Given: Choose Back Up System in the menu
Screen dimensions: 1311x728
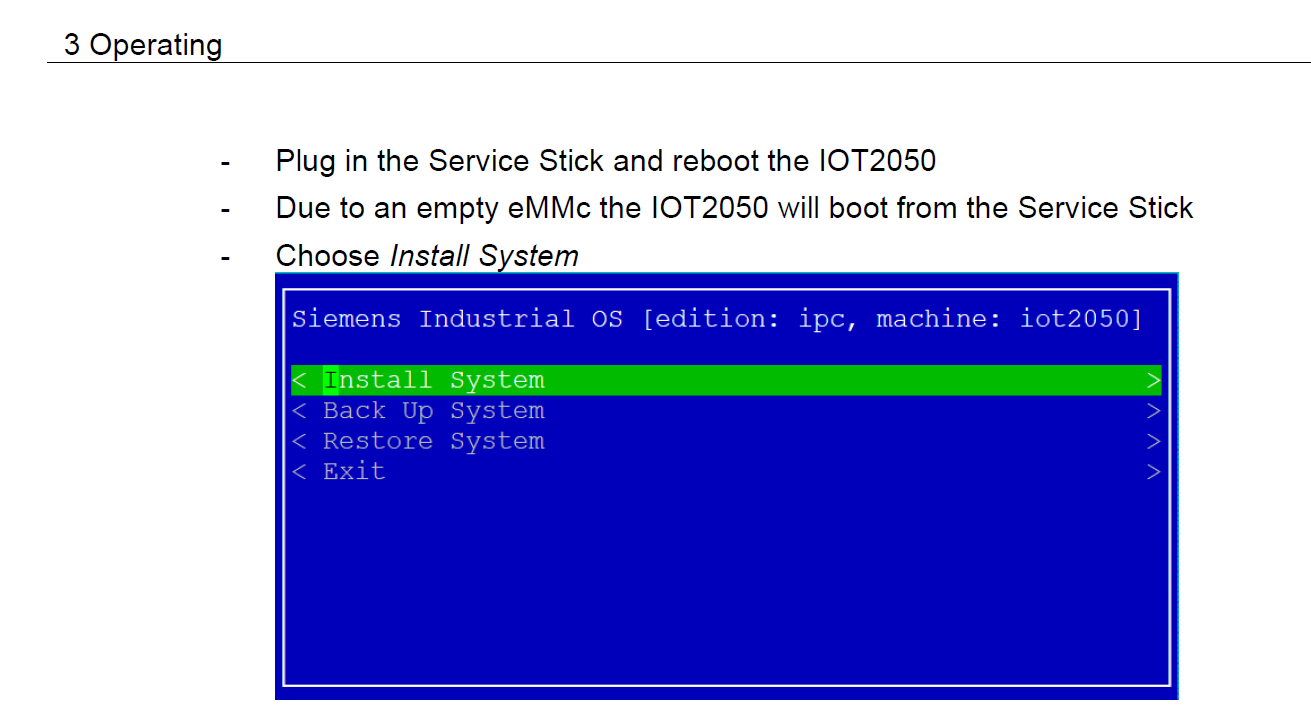Looking at the screenshot, I should [726, 411].
